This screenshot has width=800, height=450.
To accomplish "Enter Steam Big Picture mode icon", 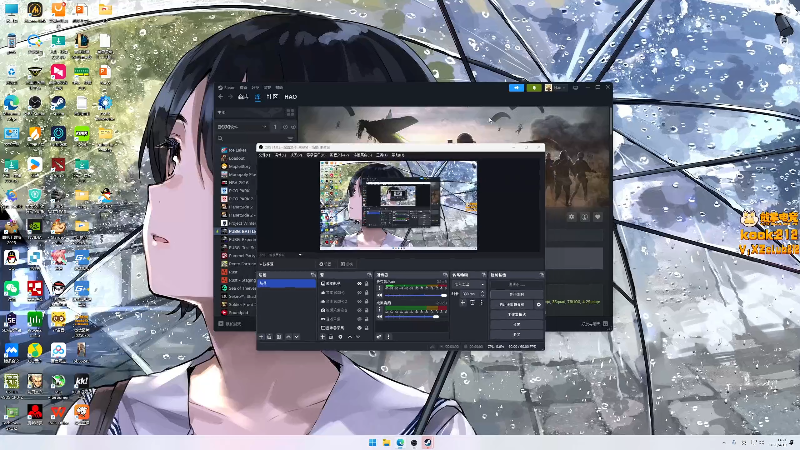I will 576,88.
